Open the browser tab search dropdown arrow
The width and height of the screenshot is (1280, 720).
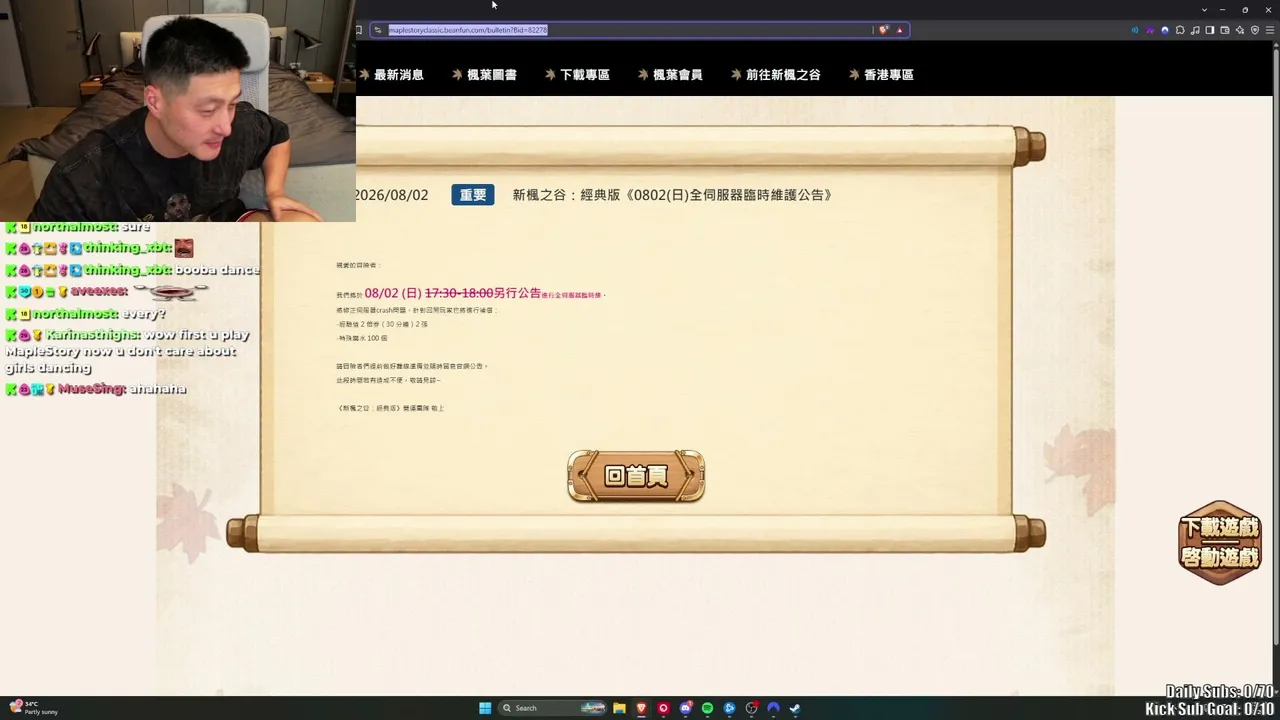(x=1204, y=9)
